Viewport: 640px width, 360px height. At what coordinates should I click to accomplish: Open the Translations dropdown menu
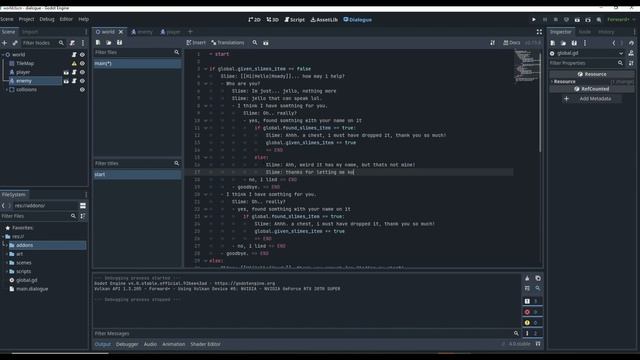tap(227, 42)
